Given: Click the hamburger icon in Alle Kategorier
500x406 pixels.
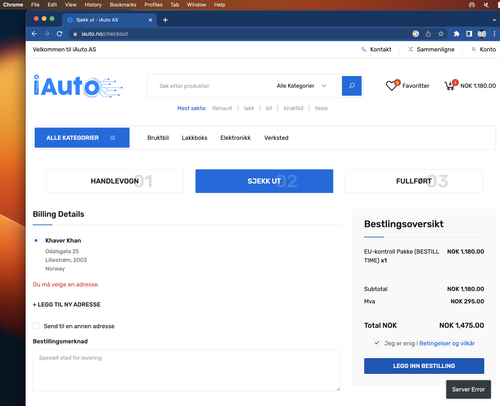Looking at the screenshot, I should (x=113, y=138).
